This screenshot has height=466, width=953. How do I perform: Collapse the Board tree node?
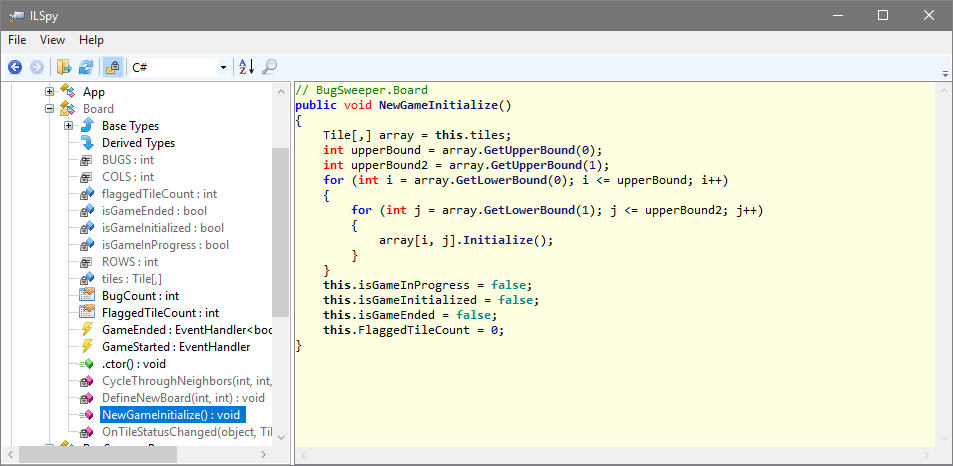(50, 109)
